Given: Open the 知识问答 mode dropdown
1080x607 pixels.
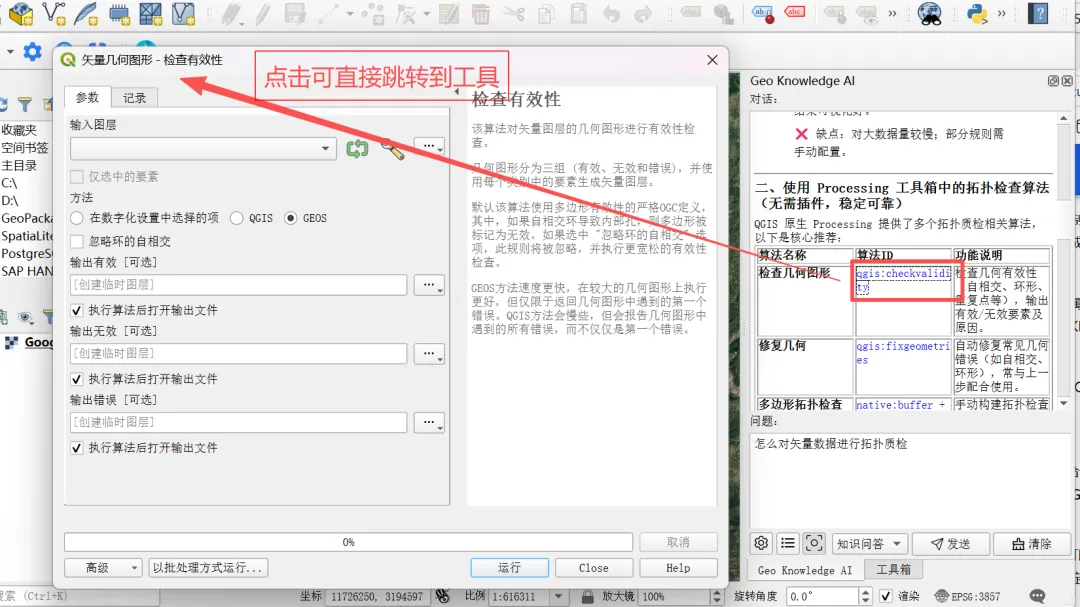Looking at the screenshot, I should click(x=870, y=544).
